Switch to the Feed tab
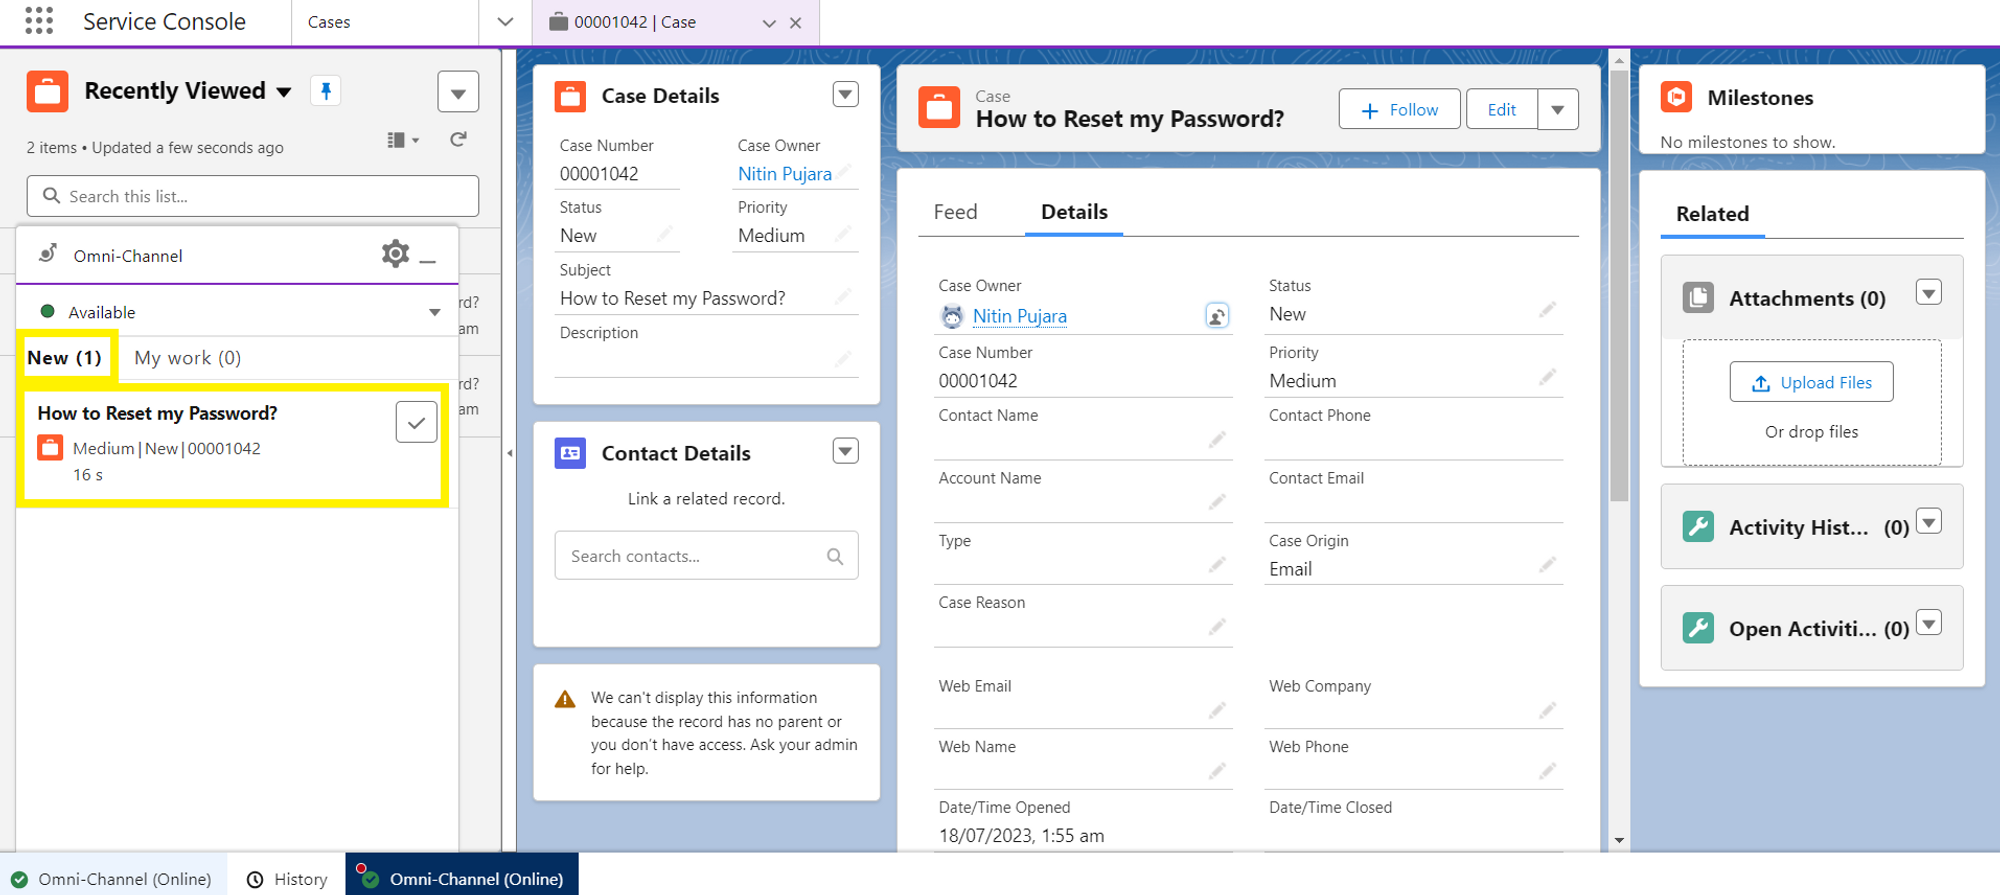This screenshot has width=2000, height=895. [955, 212]
